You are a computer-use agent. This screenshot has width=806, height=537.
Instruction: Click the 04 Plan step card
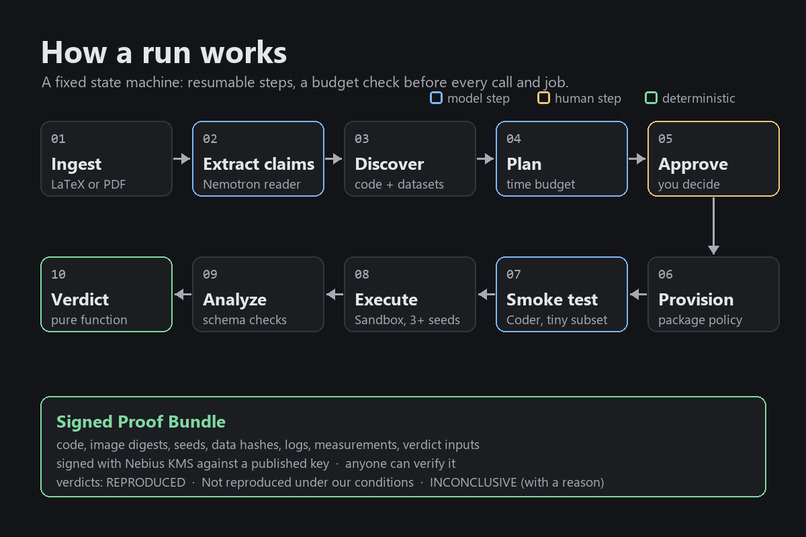[561, 159]
